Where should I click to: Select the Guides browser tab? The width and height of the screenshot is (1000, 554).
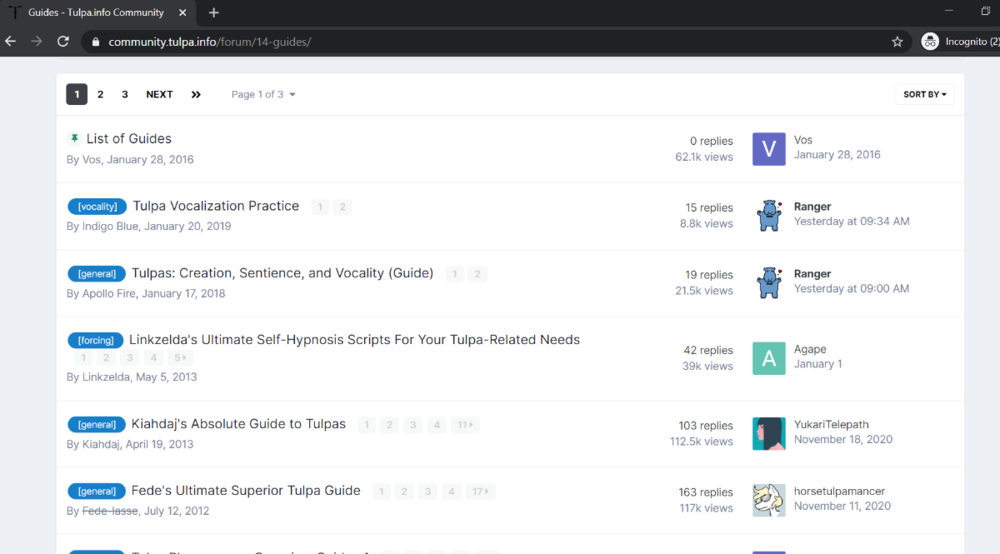point(96,13)
